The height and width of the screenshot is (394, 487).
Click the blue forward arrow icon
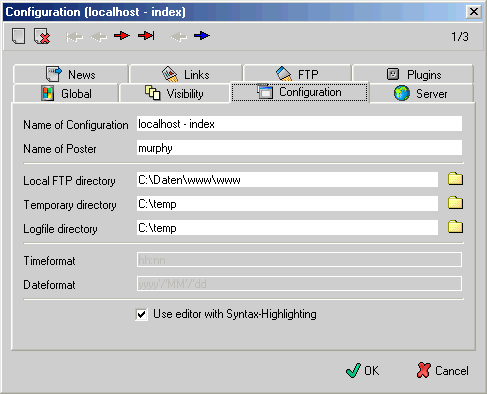(x=202, y=35)
